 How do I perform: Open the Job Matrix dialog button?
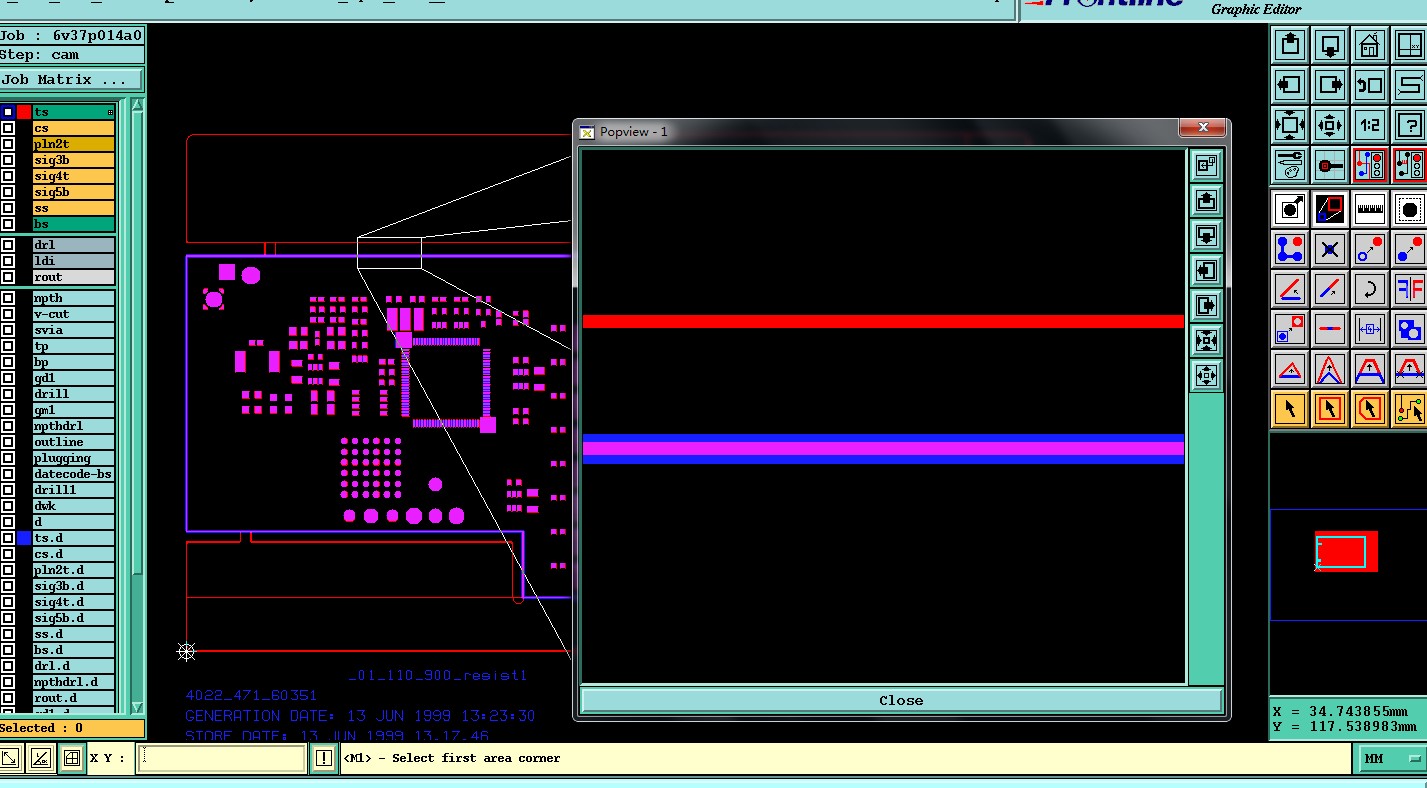pos(71,80)
